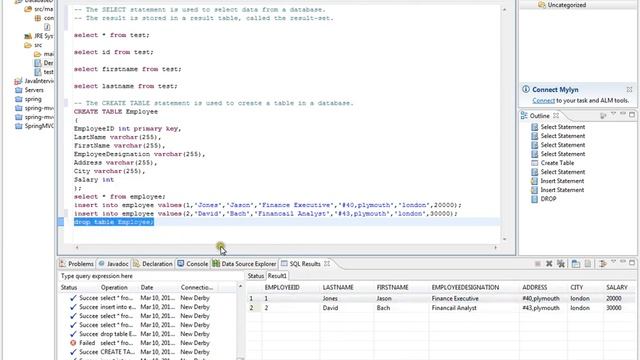640x360 pixels.
Task: Select the Failed select history row
Action: click(x=147, y=343)
